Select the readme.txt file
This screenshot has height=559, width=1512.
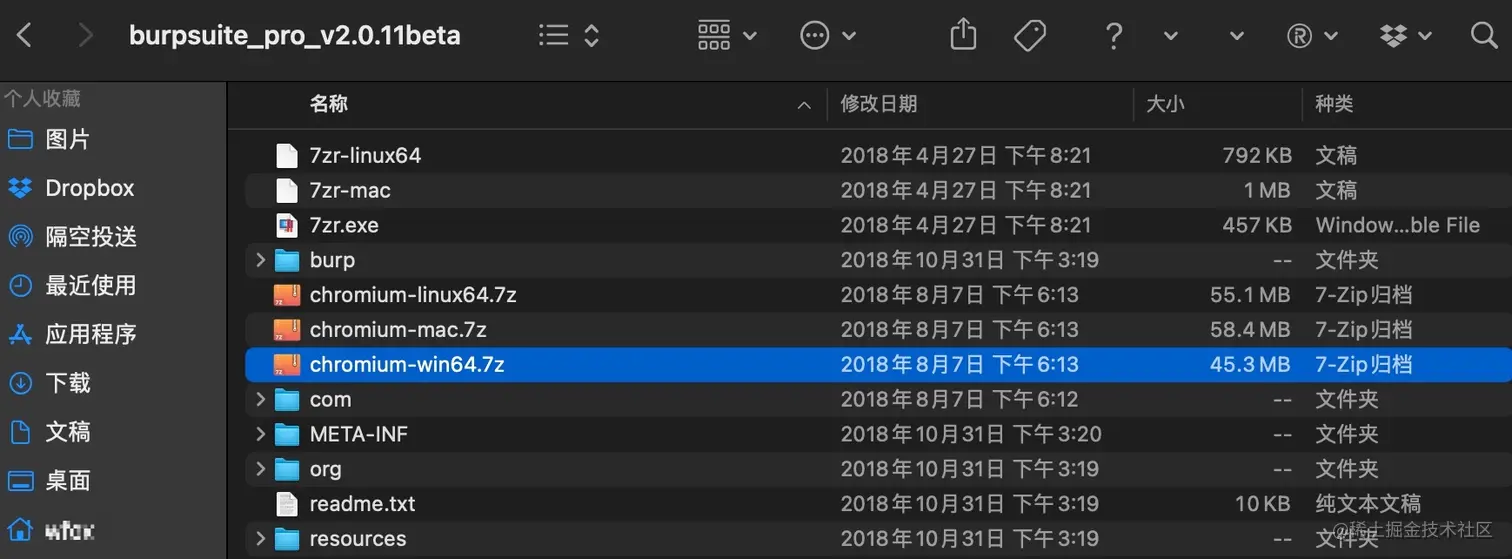tap(363, 504)
